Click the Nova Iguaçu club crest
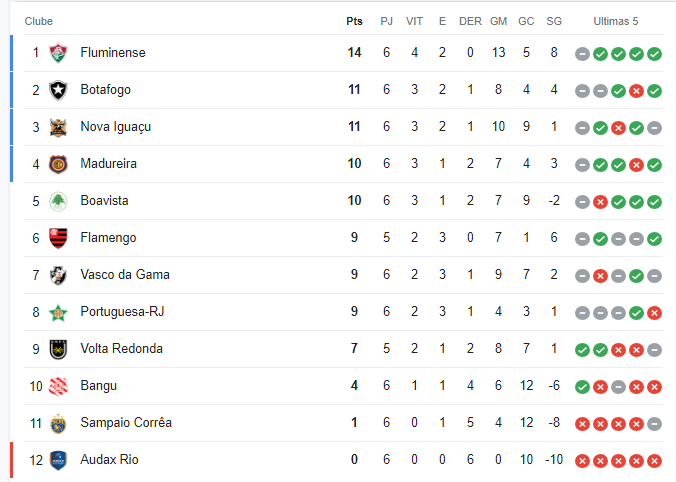 point(58,127)
